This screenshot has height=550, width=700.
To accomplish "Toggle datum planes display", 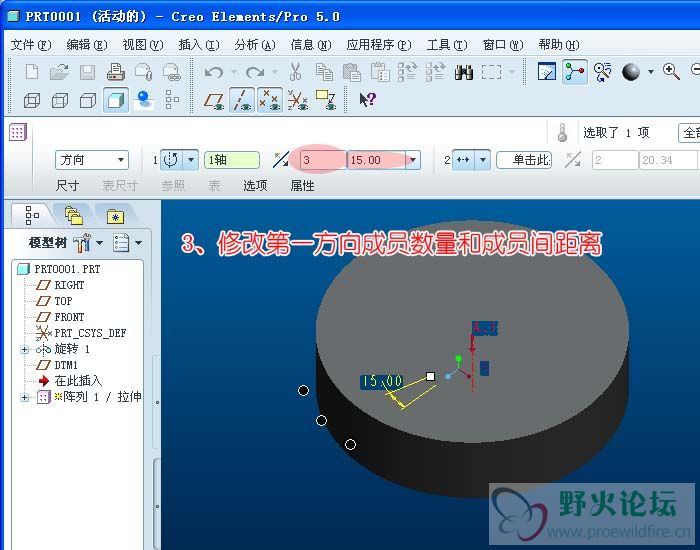I will coord(214,100).
